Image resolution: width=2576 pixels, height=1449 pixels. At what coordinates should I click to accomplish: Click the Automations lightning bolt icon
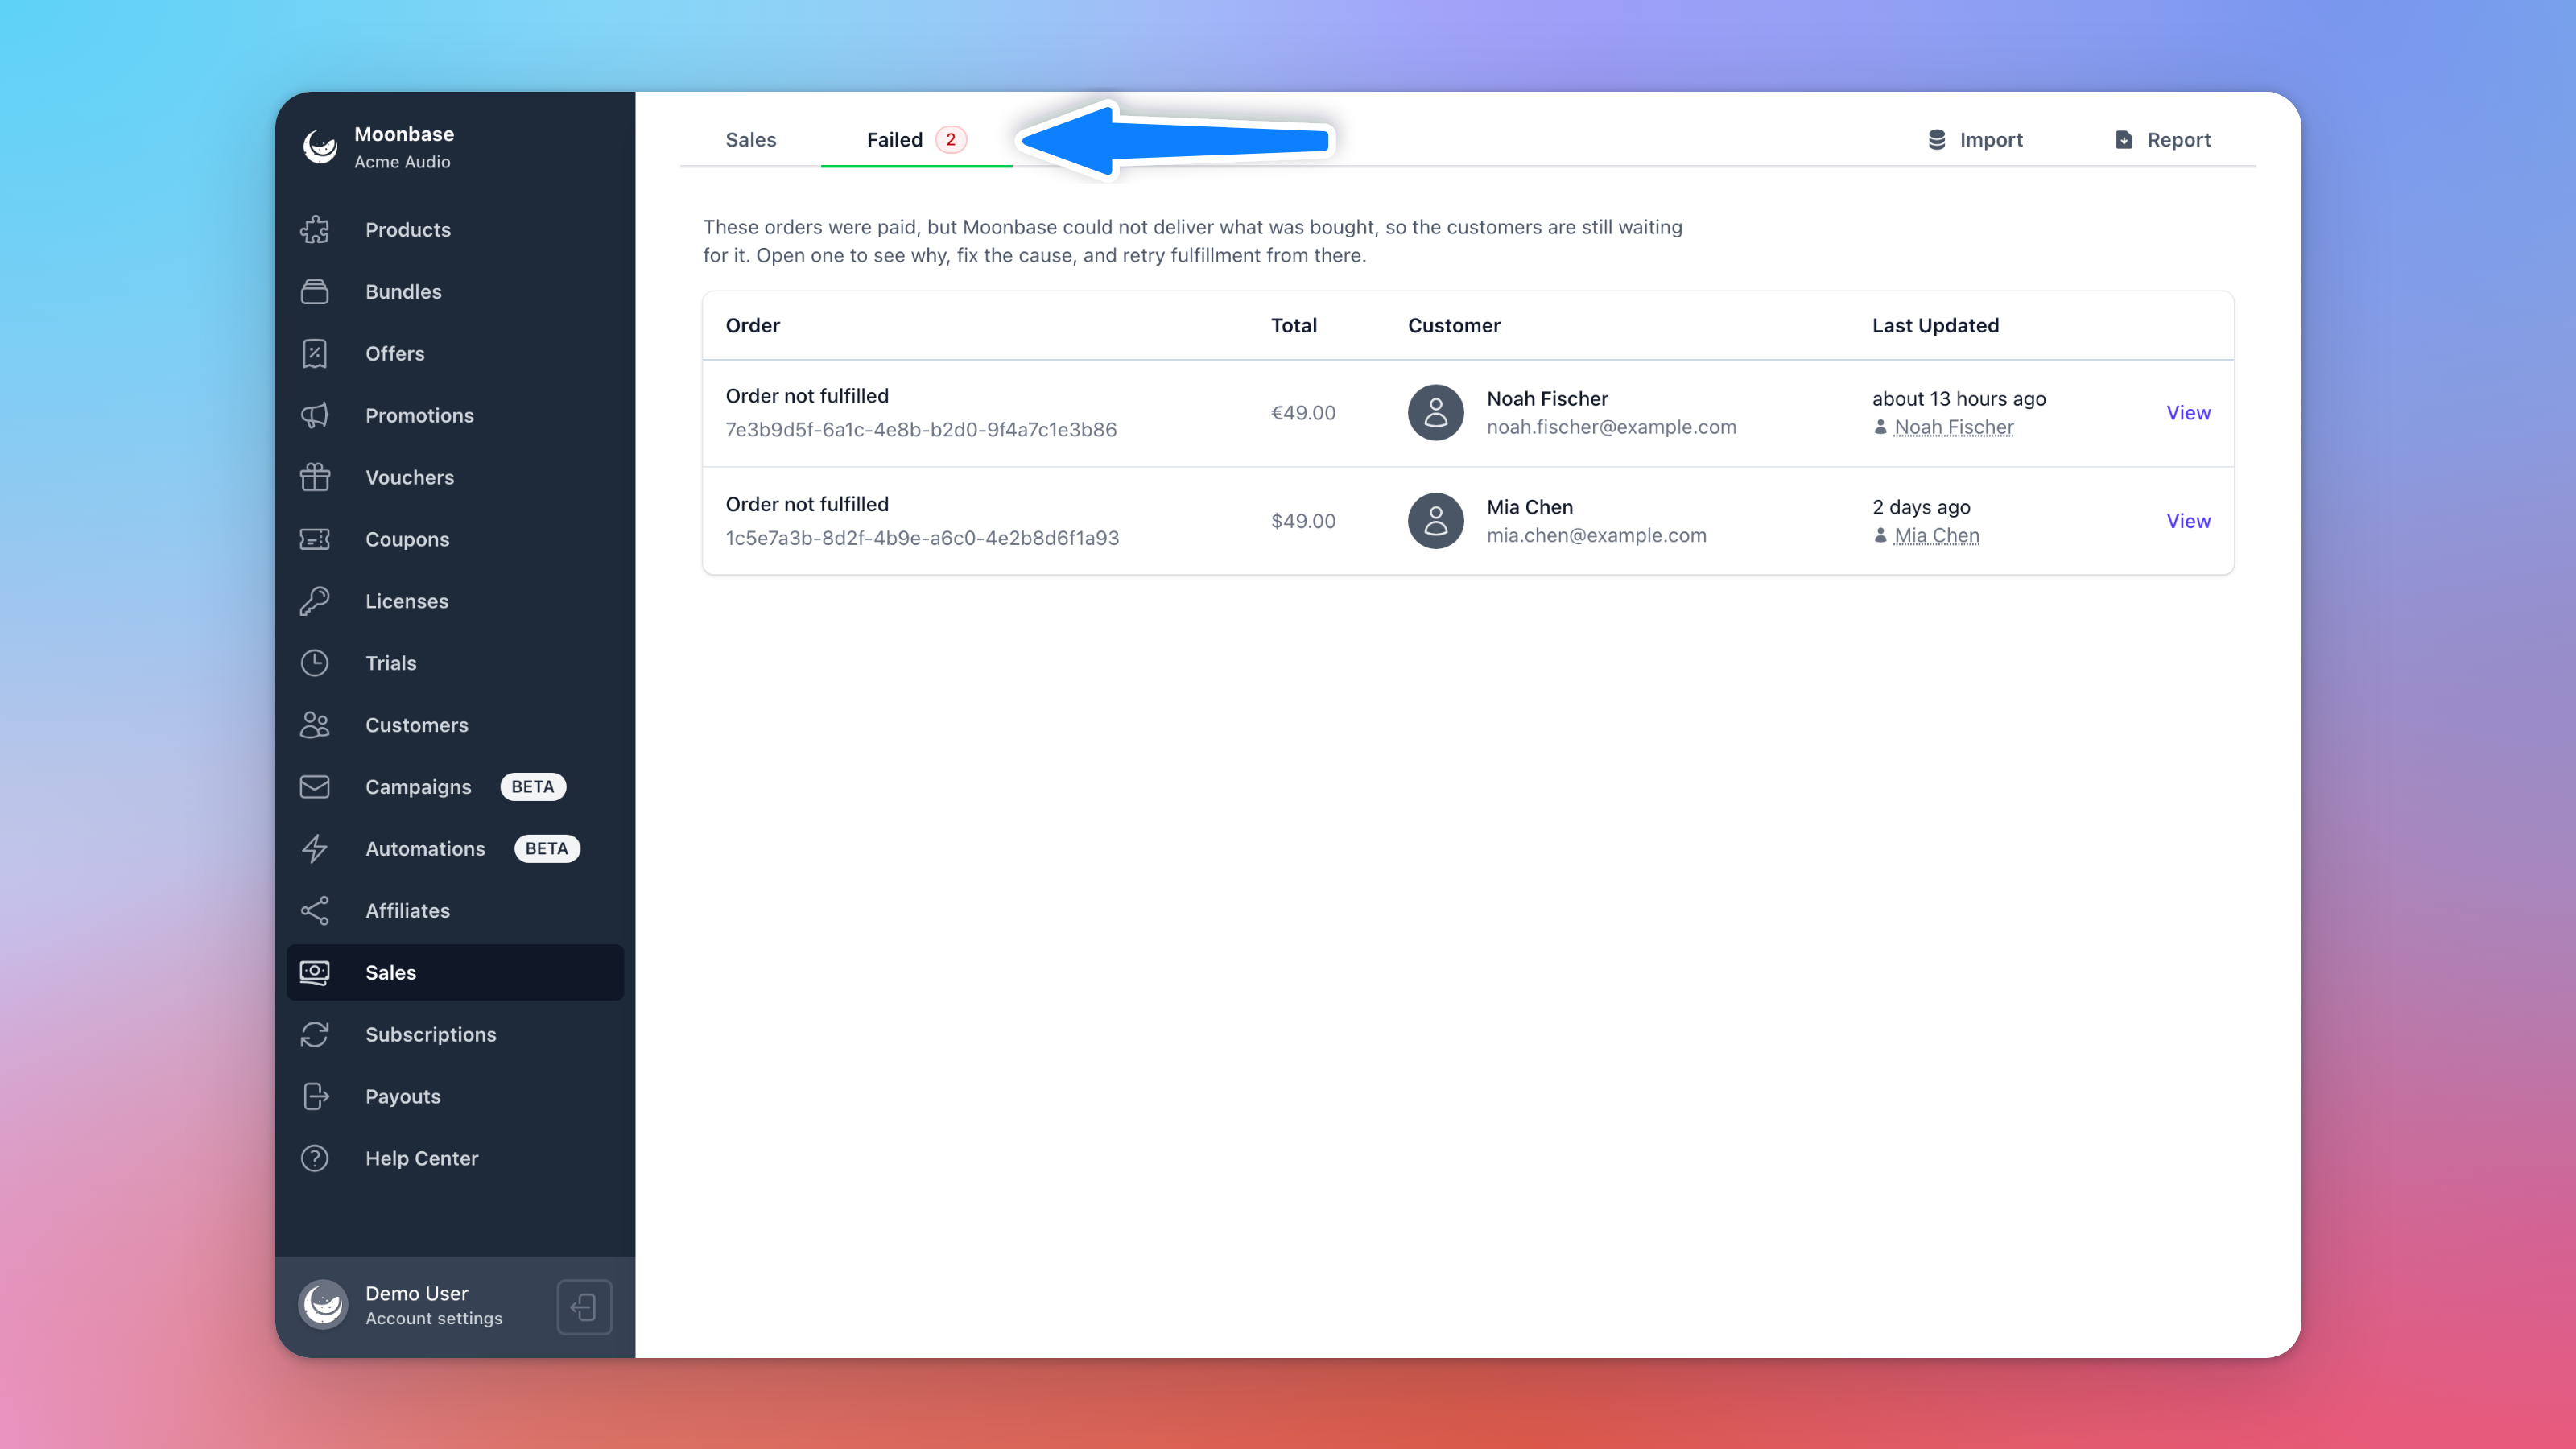(x=315, y=849)
